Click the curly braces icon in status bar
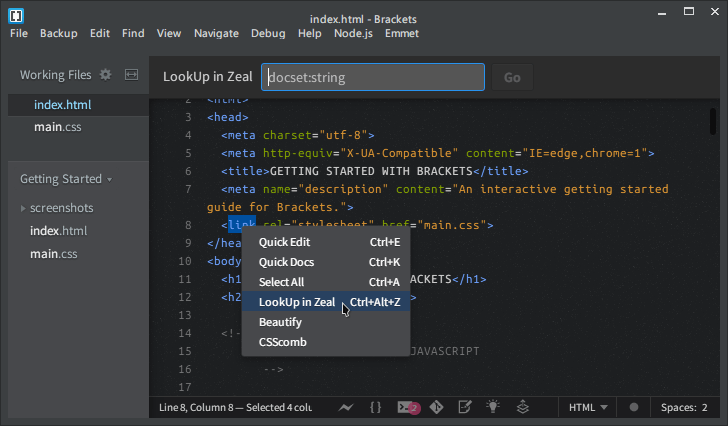 point(375,407)
